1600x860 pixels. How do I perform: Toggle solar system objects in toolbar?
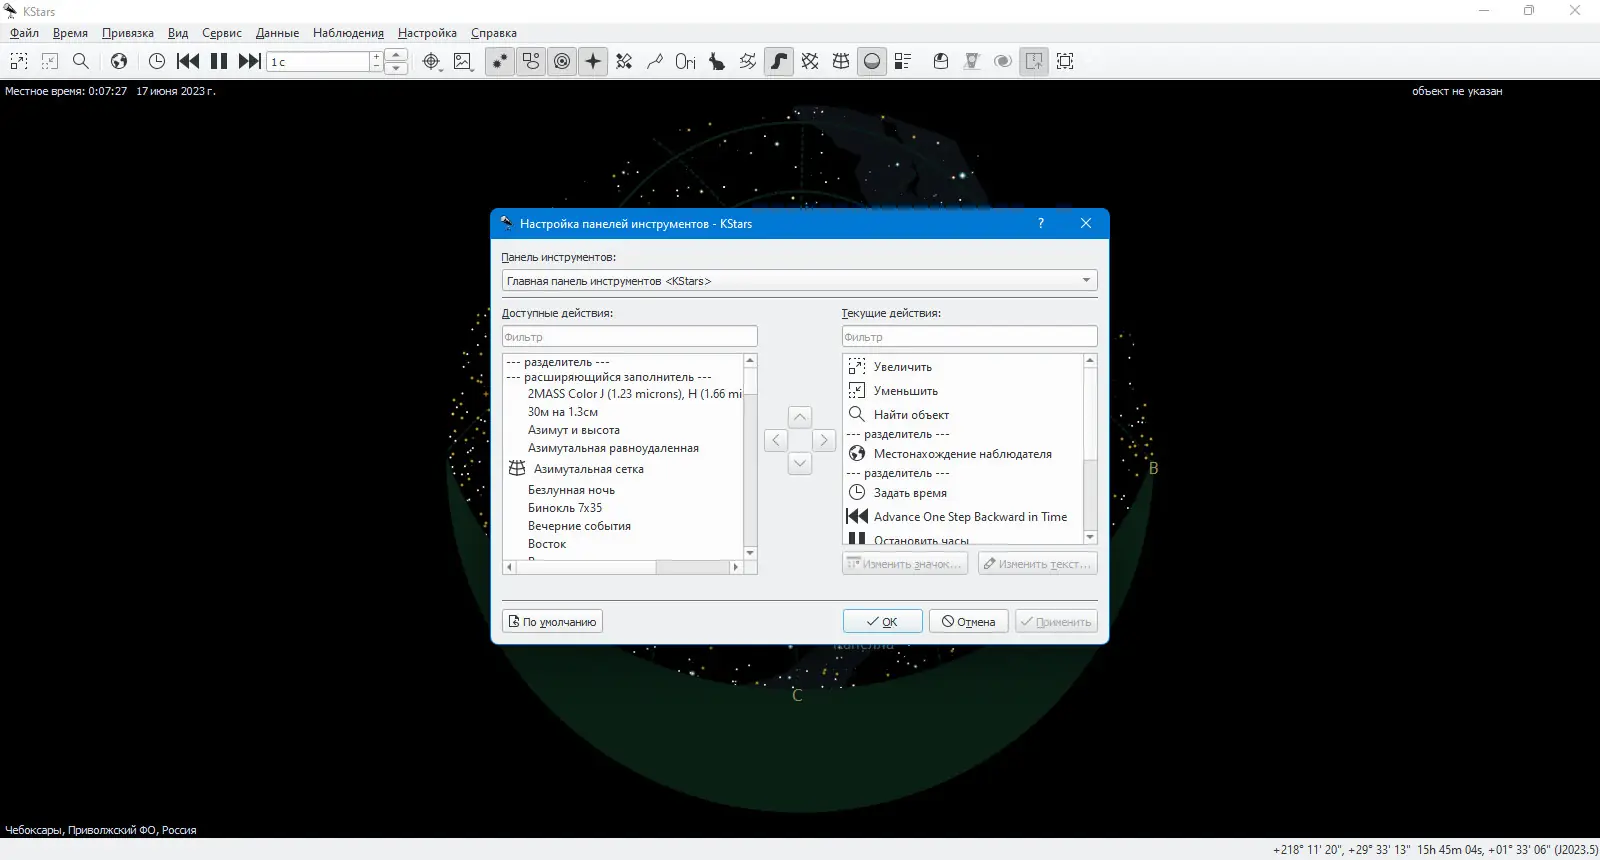pyautogui.click(x=562, y=61)
